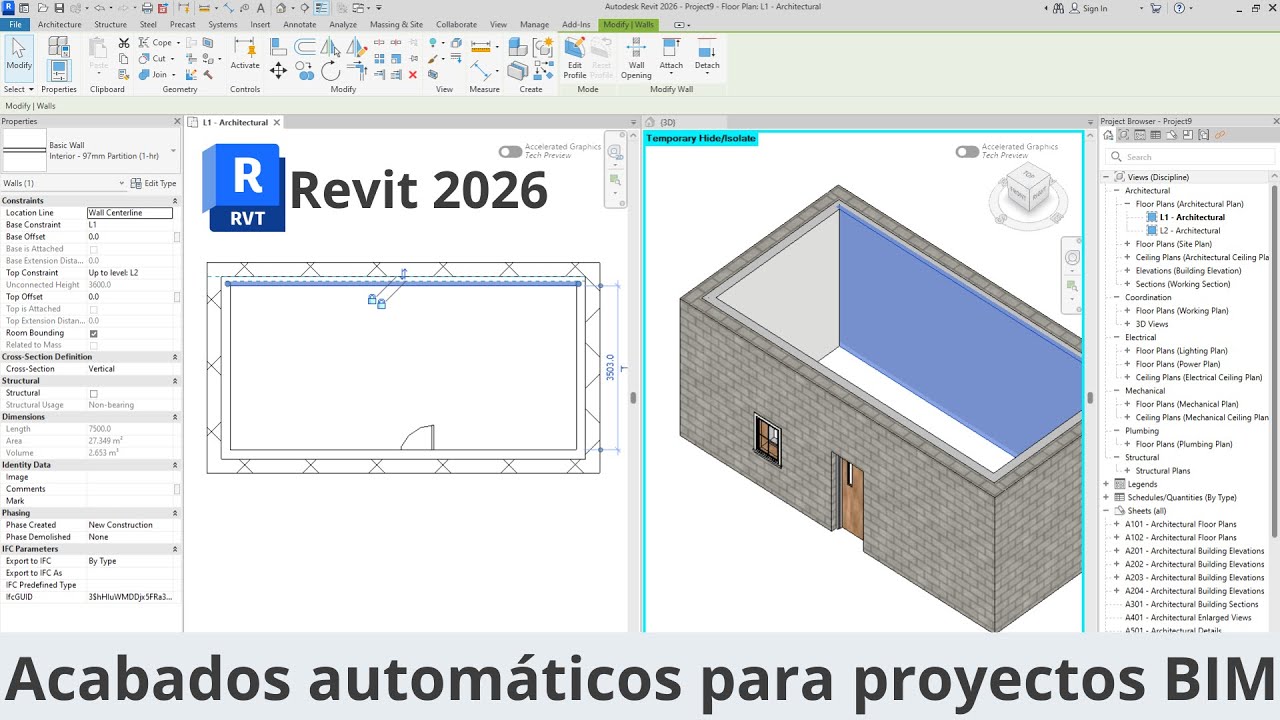Screen dimensions: 1280x720
Task: Click the Top Constraint value Up to level: L2
Action: point(130,273)
